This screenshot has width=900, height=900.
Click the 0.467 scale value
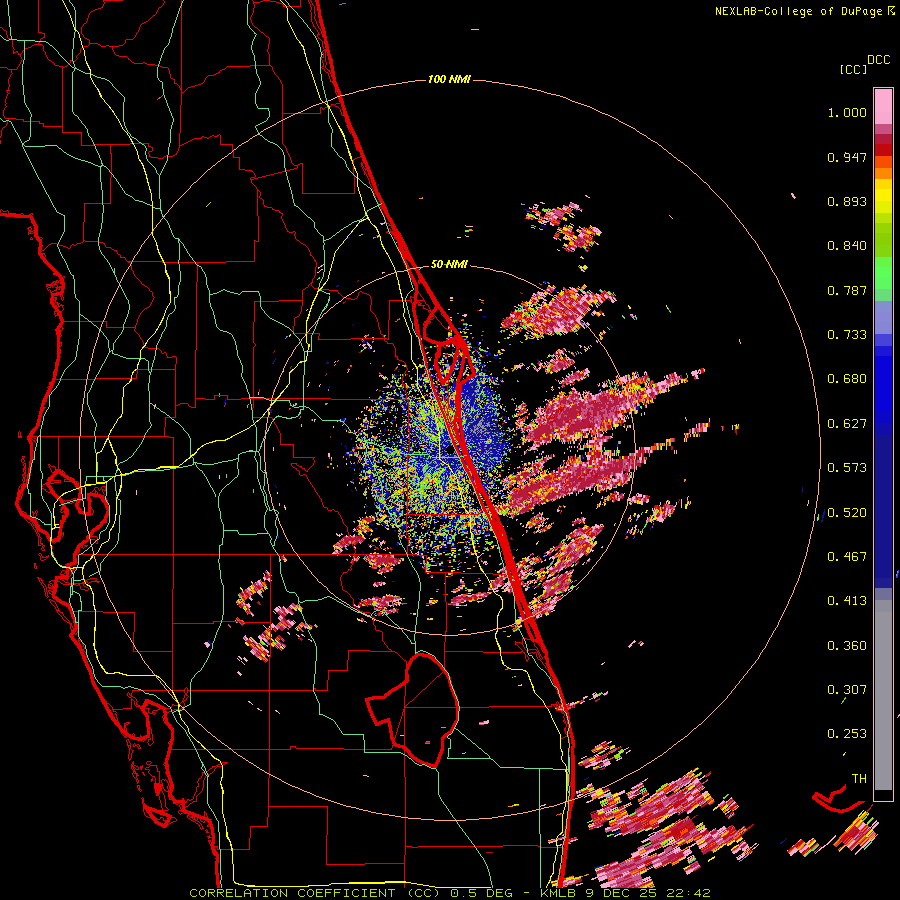tap(847, 557)
